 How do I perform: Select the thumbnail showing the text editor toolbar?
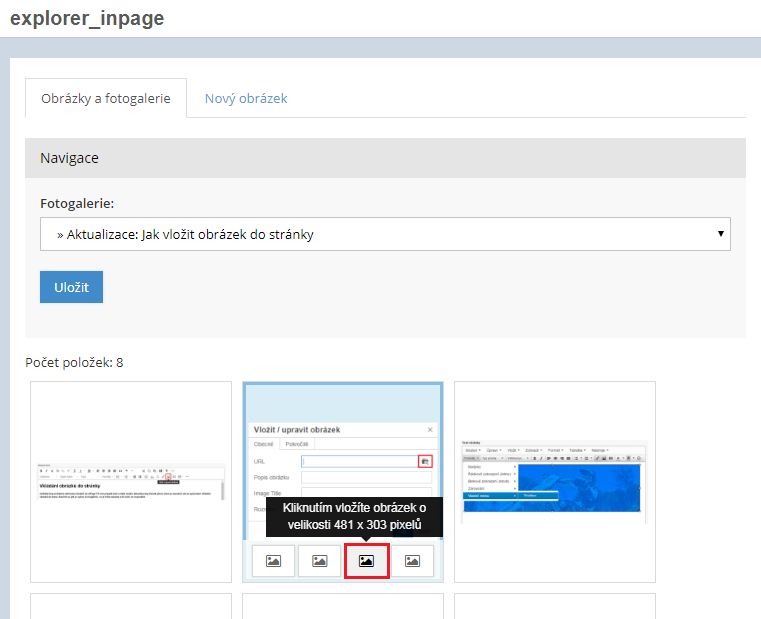[x=131, y=481]
